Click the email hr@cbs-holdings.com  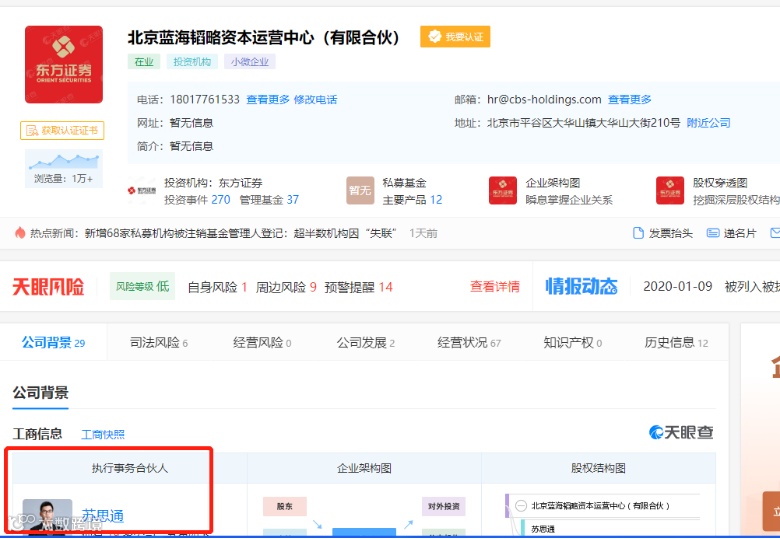click(544, 99)
